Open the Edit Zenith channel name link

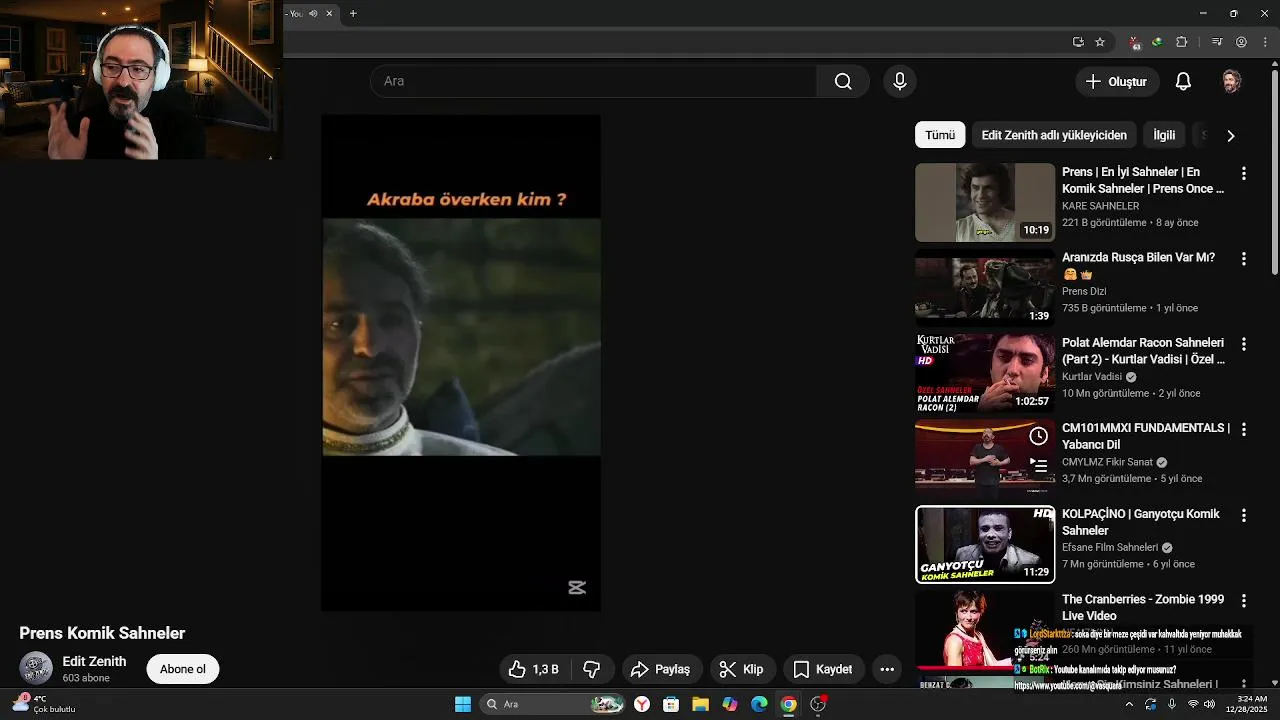pyautogui.click(x=94, y=661)
